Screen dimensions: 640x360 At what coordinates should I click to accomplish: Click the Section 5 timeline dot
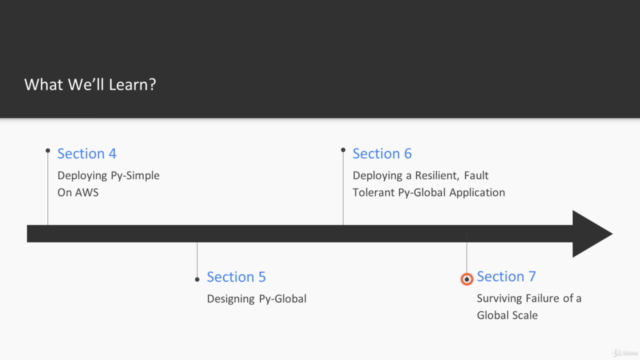[197, 280]
